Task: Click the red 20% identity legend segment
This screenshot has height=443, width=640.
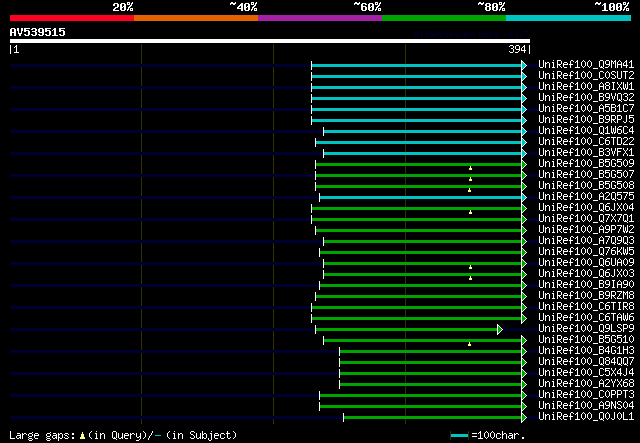Action: coord(72,18)
